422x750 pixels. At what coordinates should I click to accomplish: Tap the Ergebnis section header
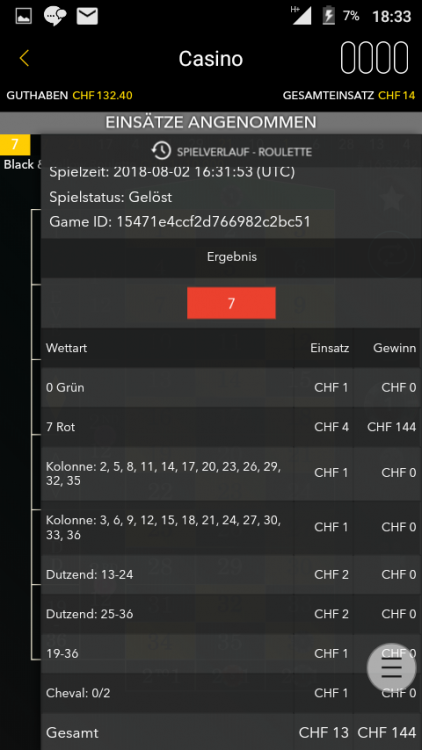coord(232,257)
